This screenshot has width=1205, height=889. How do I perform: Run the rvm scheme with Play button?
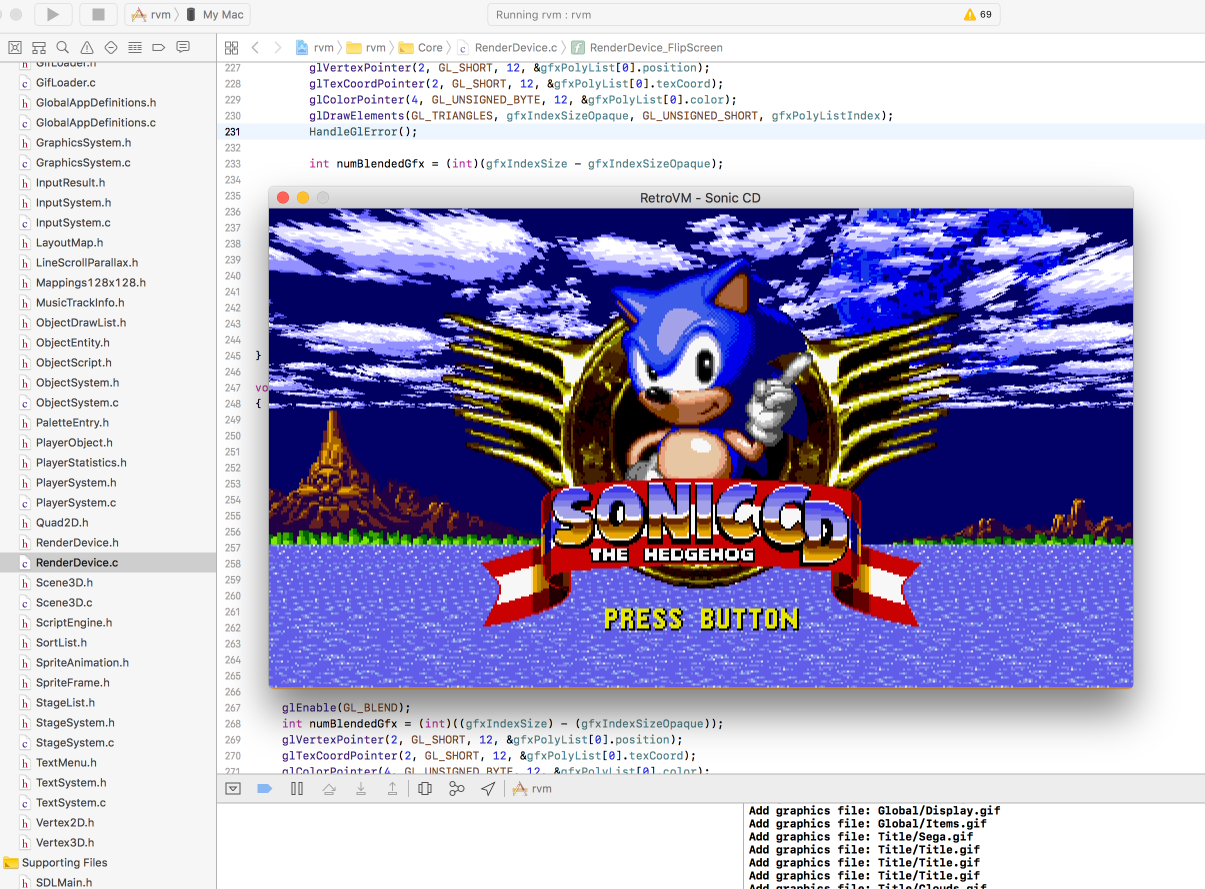click(53, 14)
